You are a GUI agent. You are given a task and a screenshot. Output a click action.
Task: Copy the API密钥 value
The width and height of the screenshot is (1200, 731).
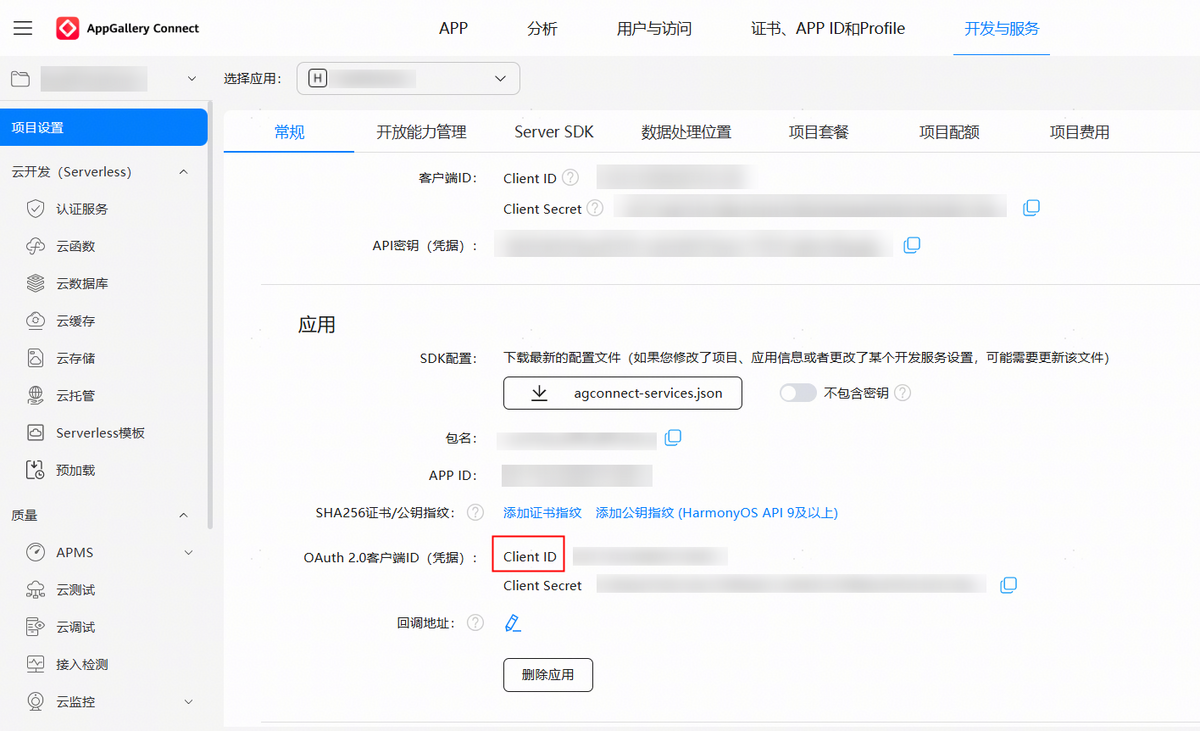(911, 245)
